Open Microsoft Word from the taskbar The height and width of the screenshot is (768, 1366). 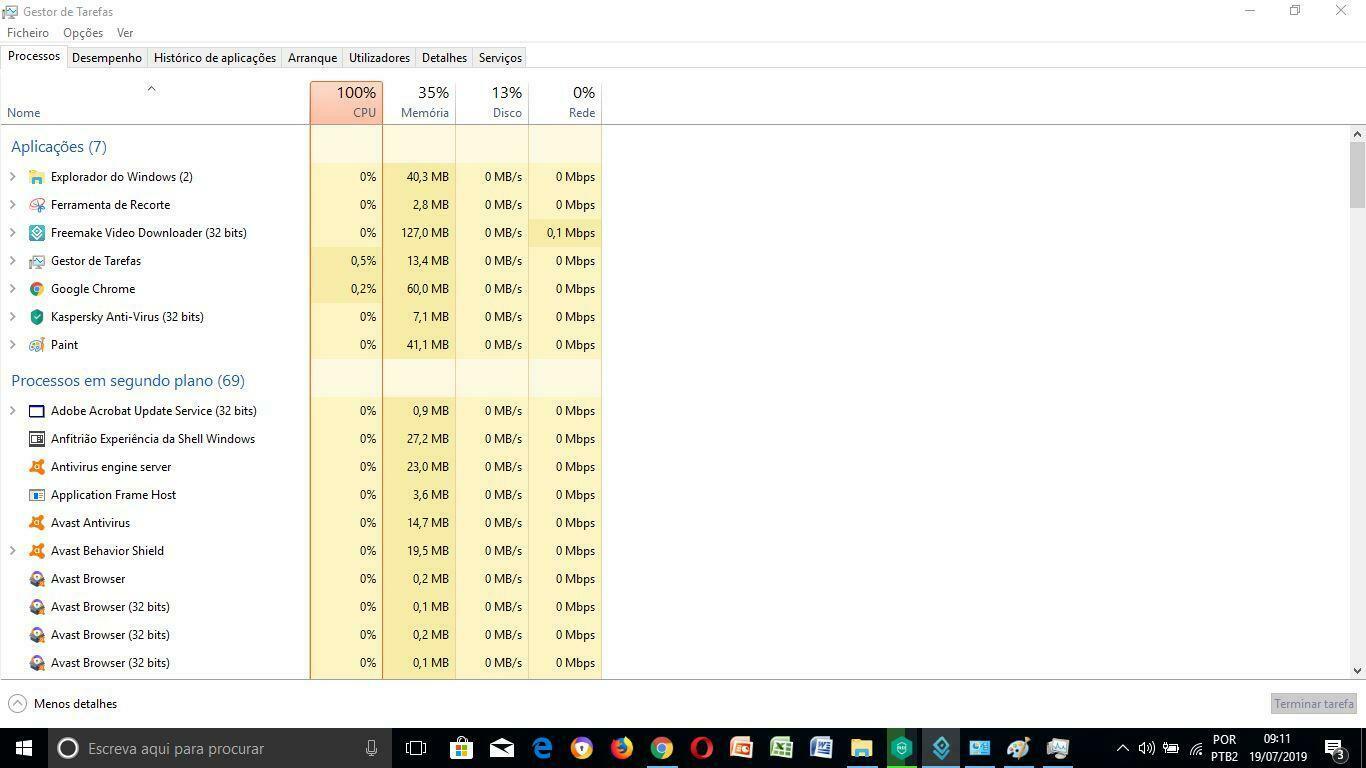pos(821,748)
